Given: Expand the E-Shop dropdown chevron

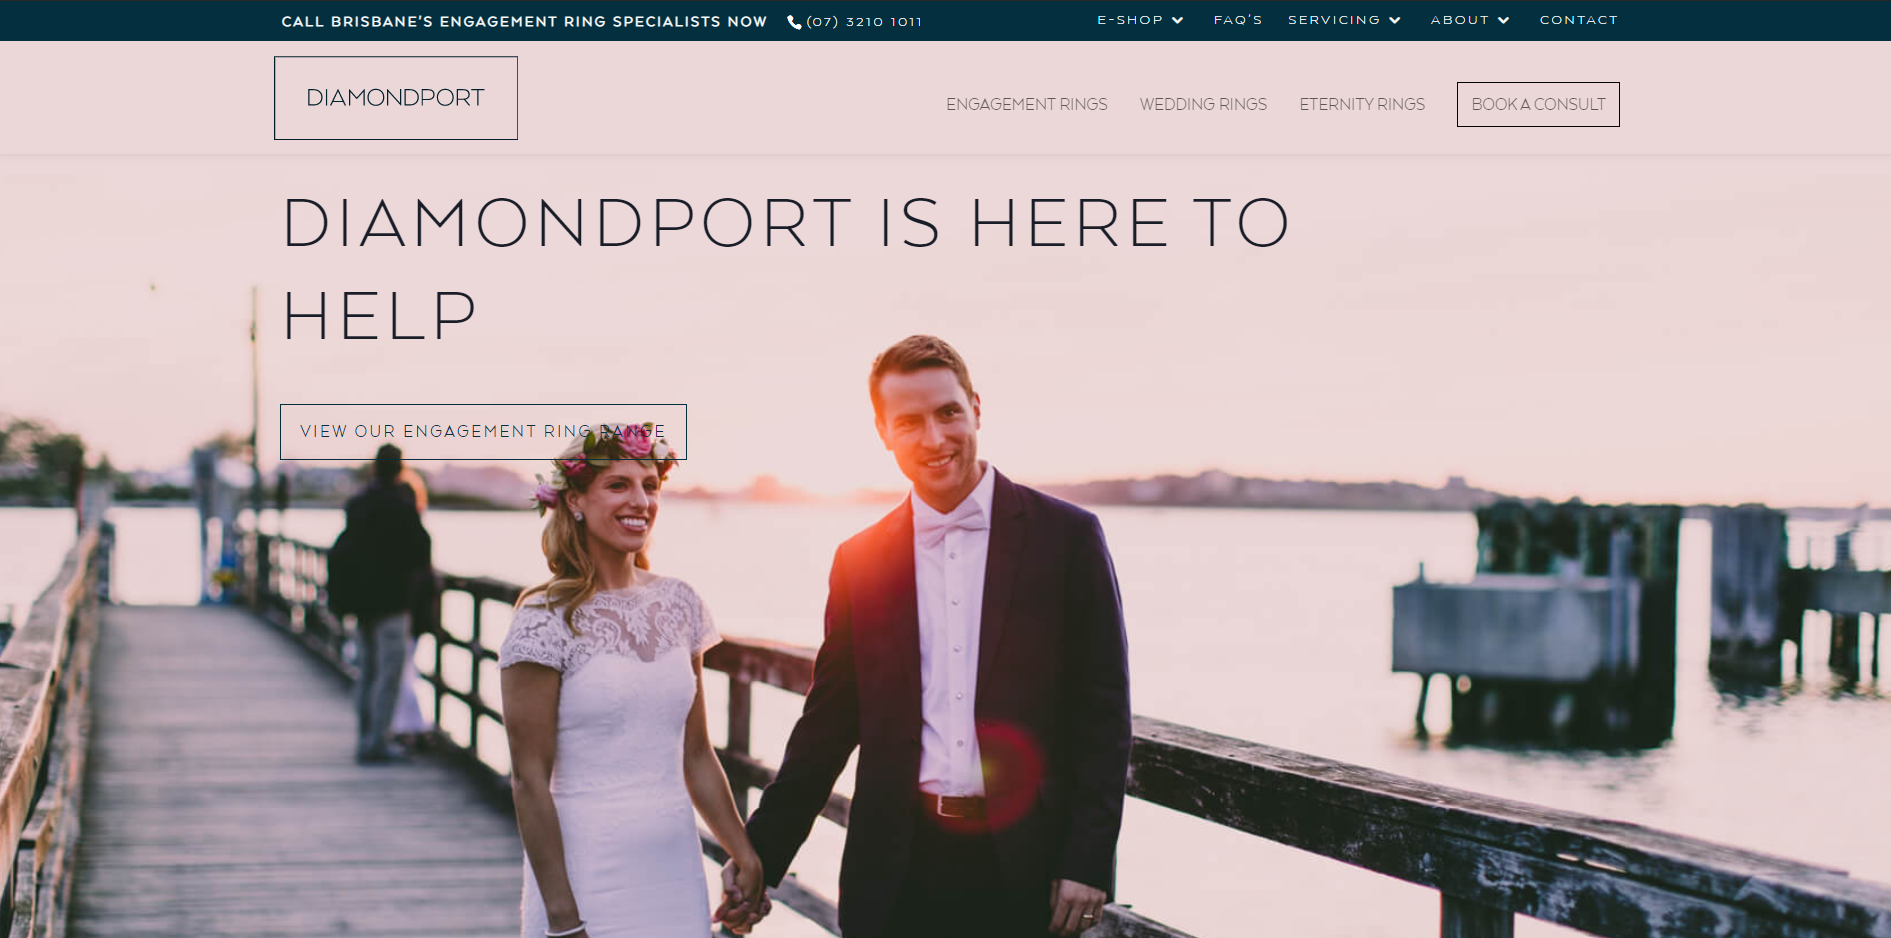Looking at the screenshot, I should 1178,20.
